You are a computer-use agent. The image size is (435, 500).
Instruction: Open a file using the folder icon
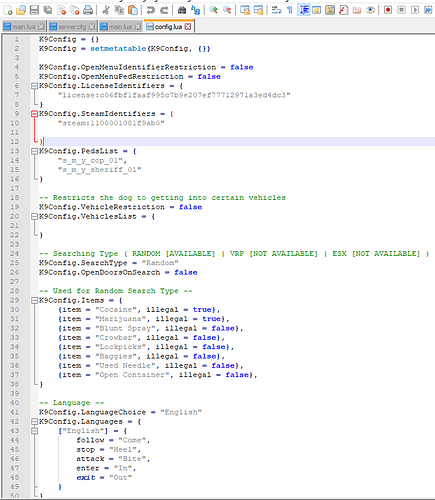click(x=21, y=10)
